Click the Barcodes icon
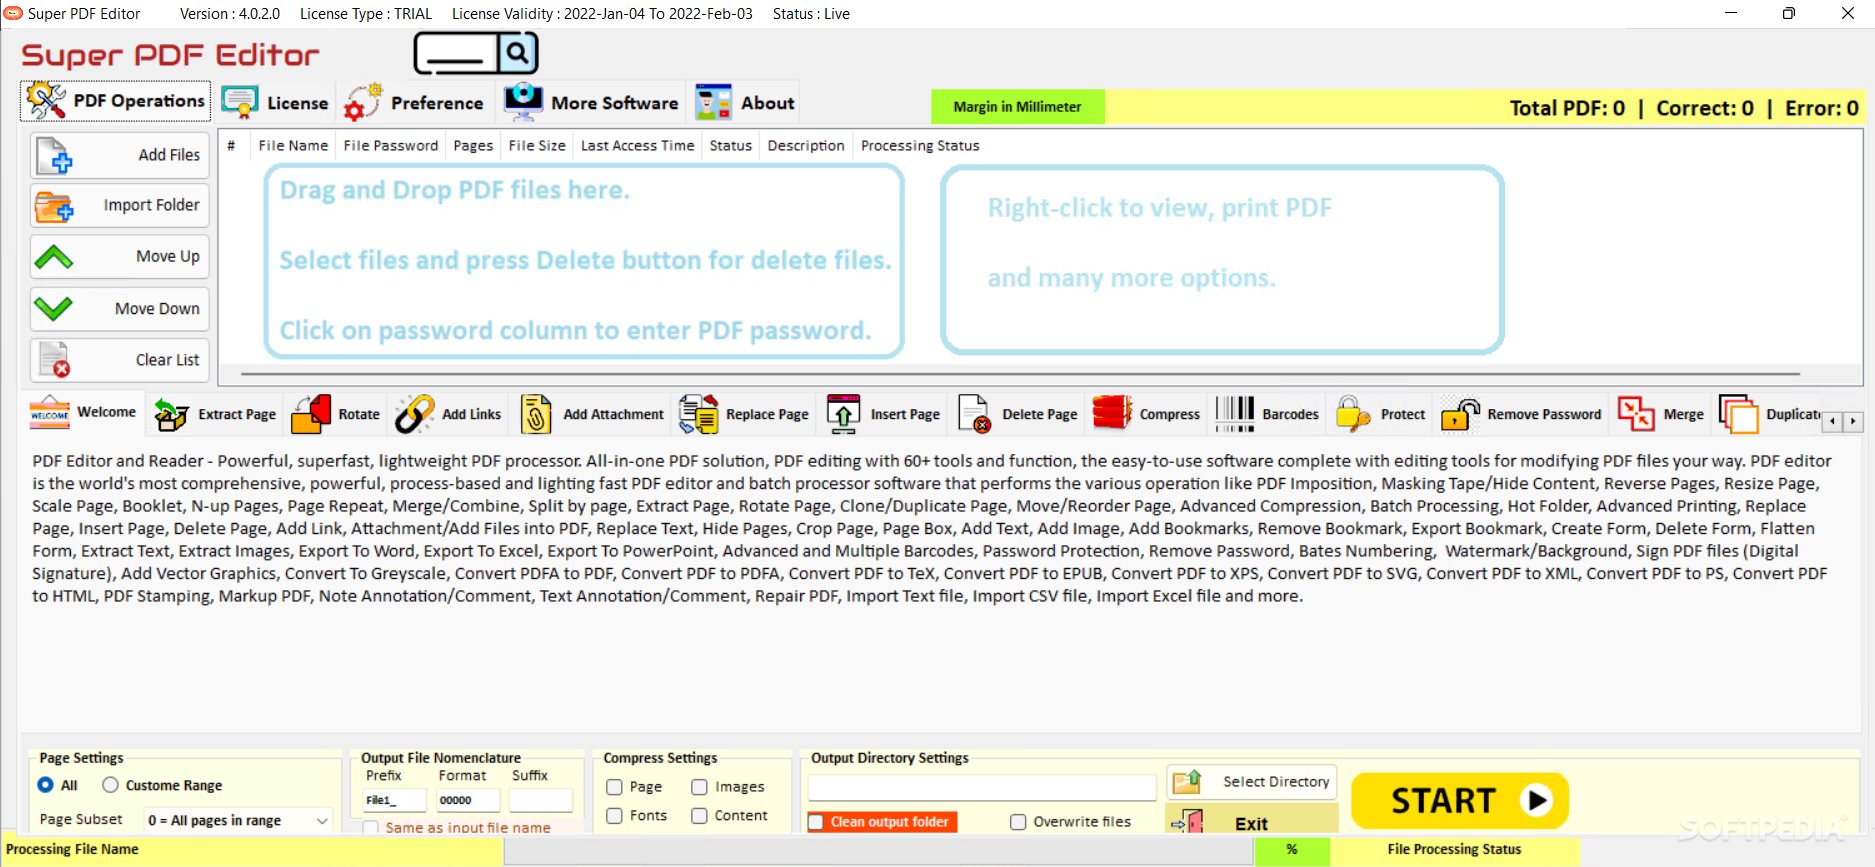Viewport: 1875px width, 867px height. click(1234, 414)
